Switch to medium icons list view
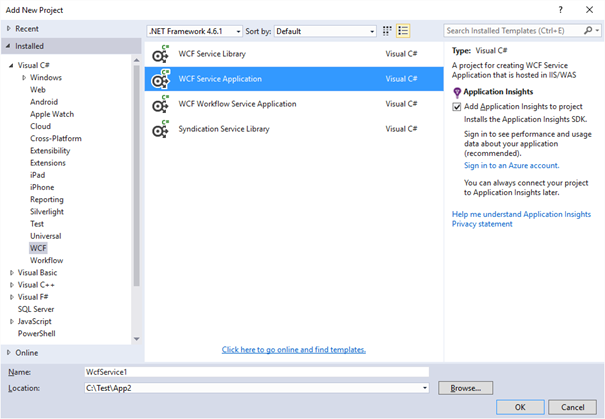 tap(403, 31)
